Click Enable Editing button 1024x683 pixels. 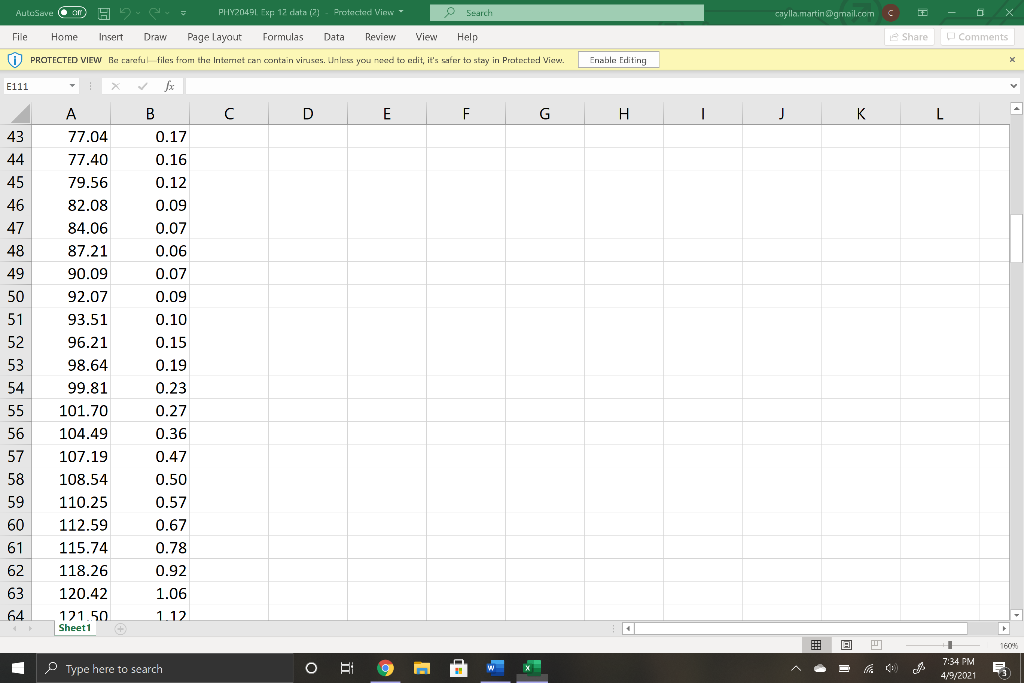click(x=618, y=60)
